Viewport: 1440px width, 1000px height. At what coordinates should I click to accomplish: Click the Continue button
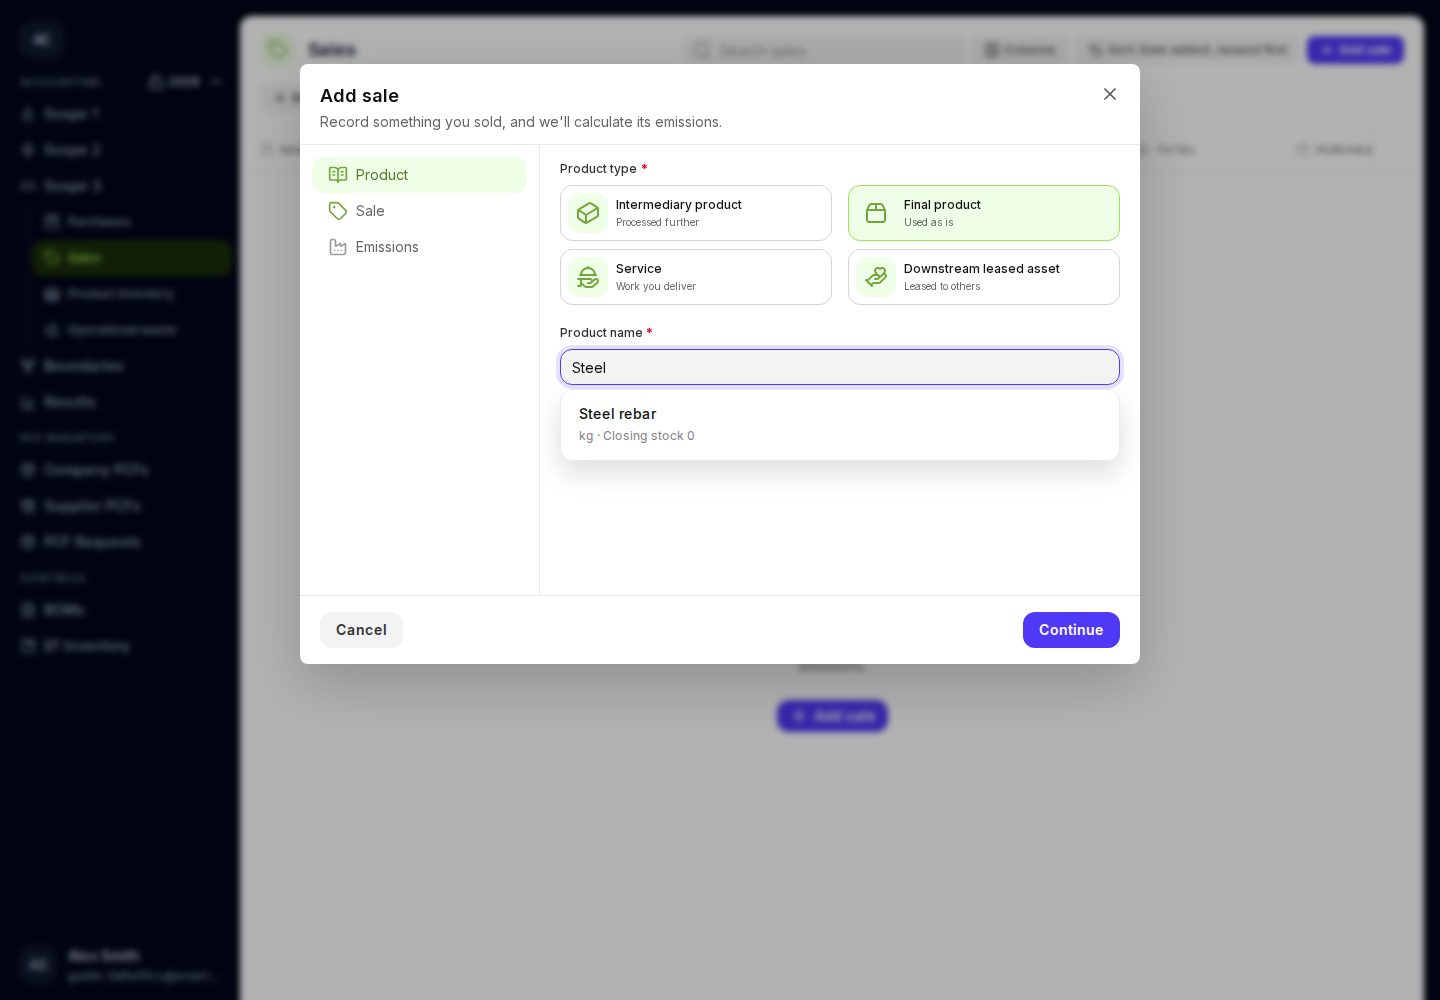click(x=1071, y=630)
